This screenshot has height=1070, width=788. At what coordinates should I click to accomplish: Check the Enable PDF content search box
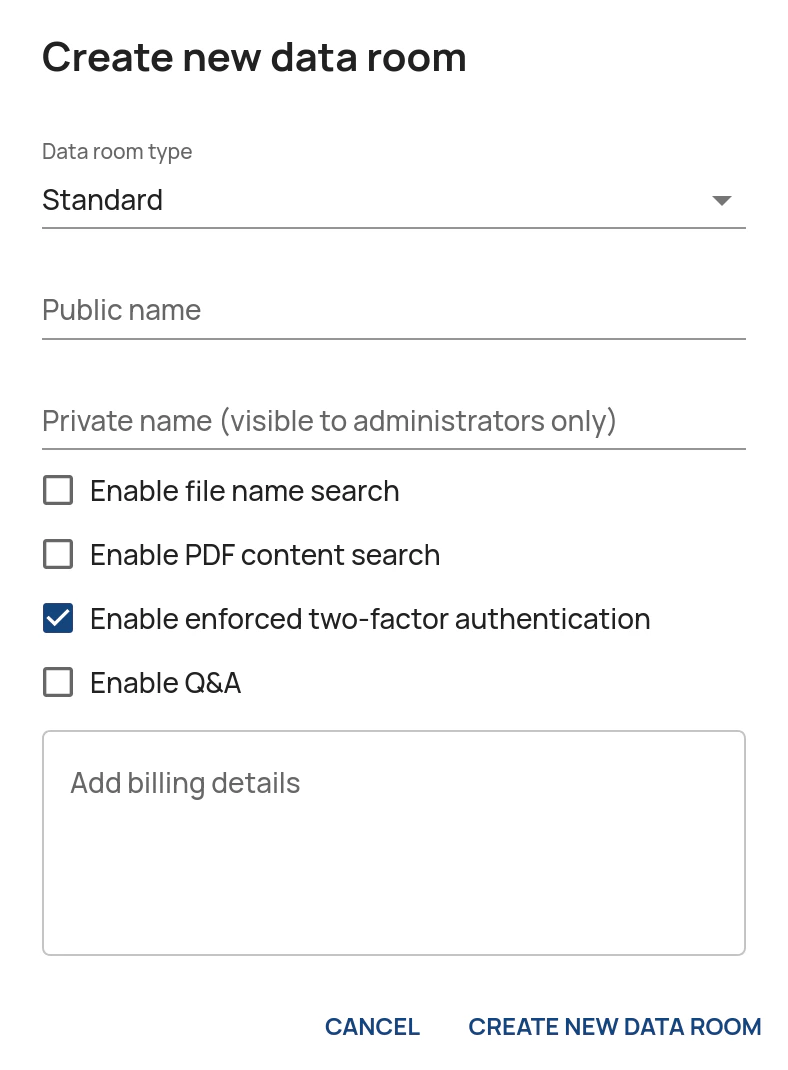58,554
